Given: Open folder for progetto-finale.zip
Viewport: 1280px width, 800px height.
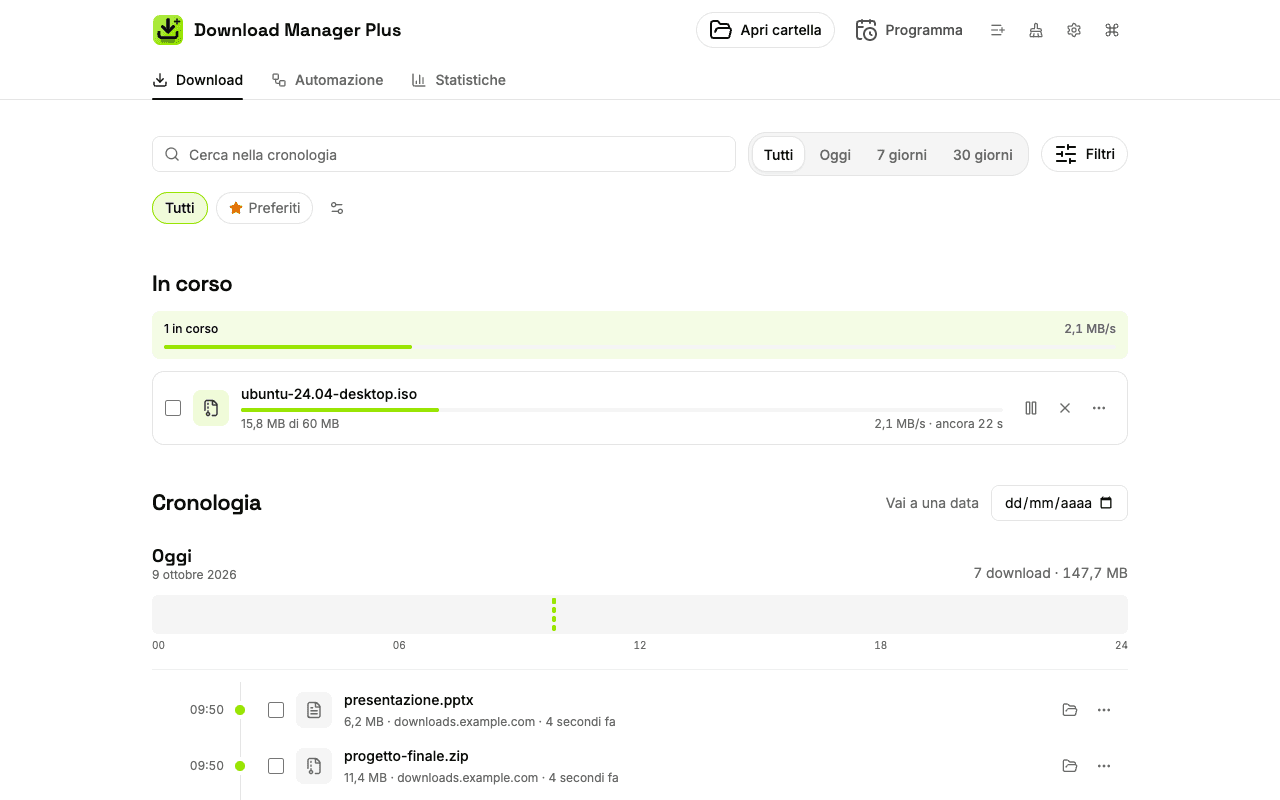Looking at the screenshot, I should (1070, 766).
